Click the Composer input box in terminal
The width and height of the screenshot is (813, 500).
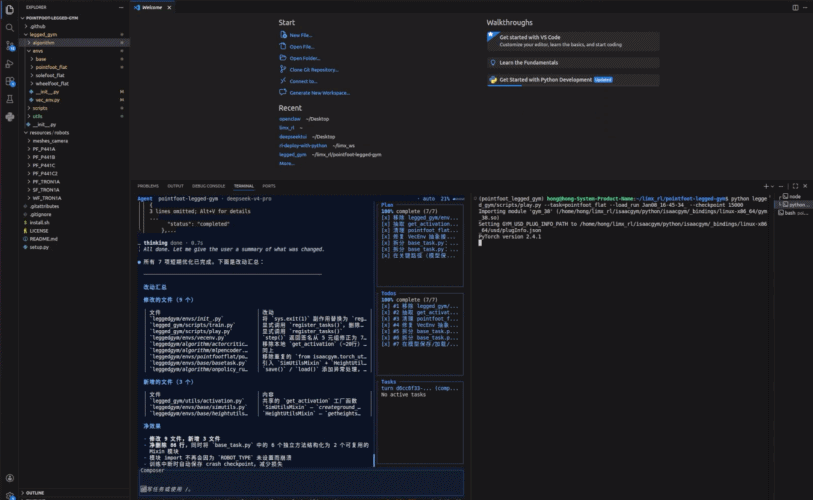coord(301,483)
